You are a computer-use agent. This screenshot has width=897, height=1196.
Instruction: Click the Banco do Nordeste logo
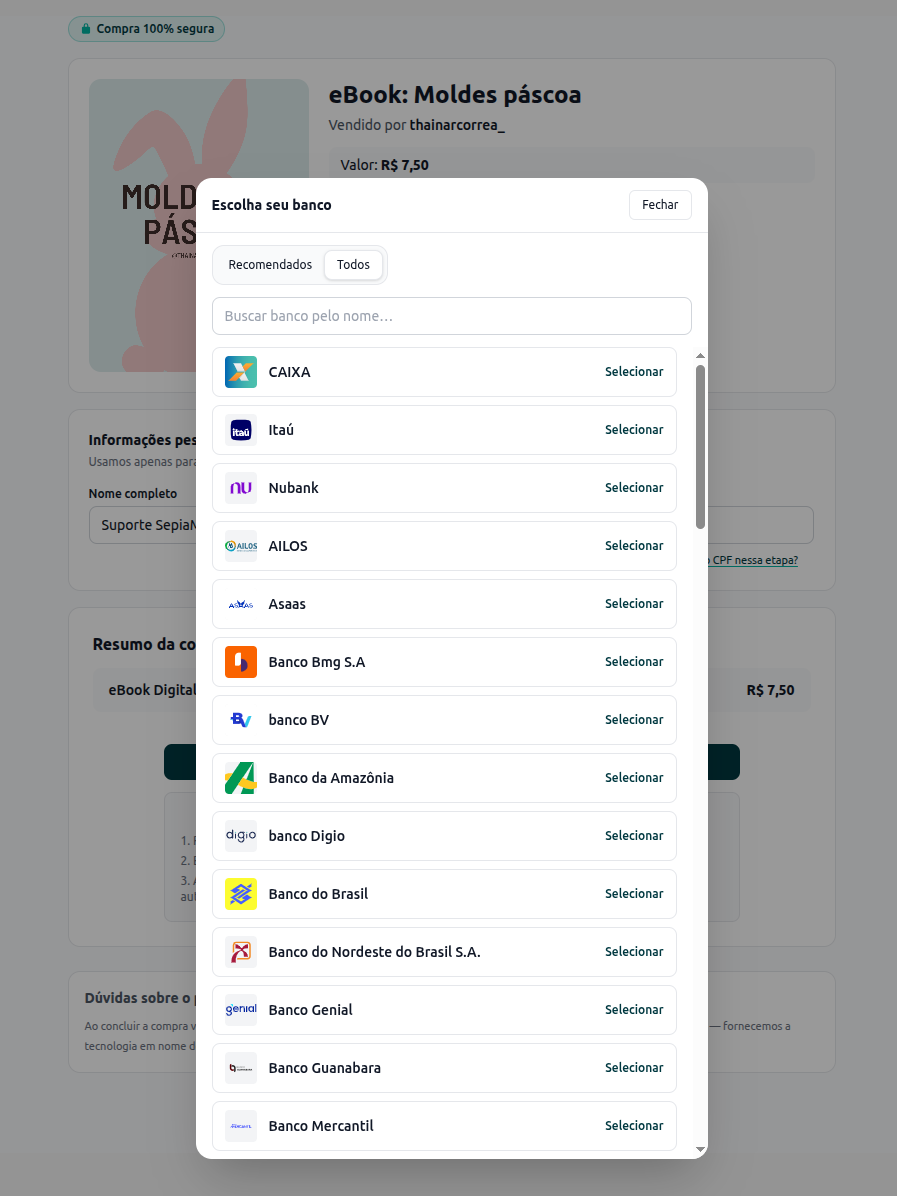(241, 952)
